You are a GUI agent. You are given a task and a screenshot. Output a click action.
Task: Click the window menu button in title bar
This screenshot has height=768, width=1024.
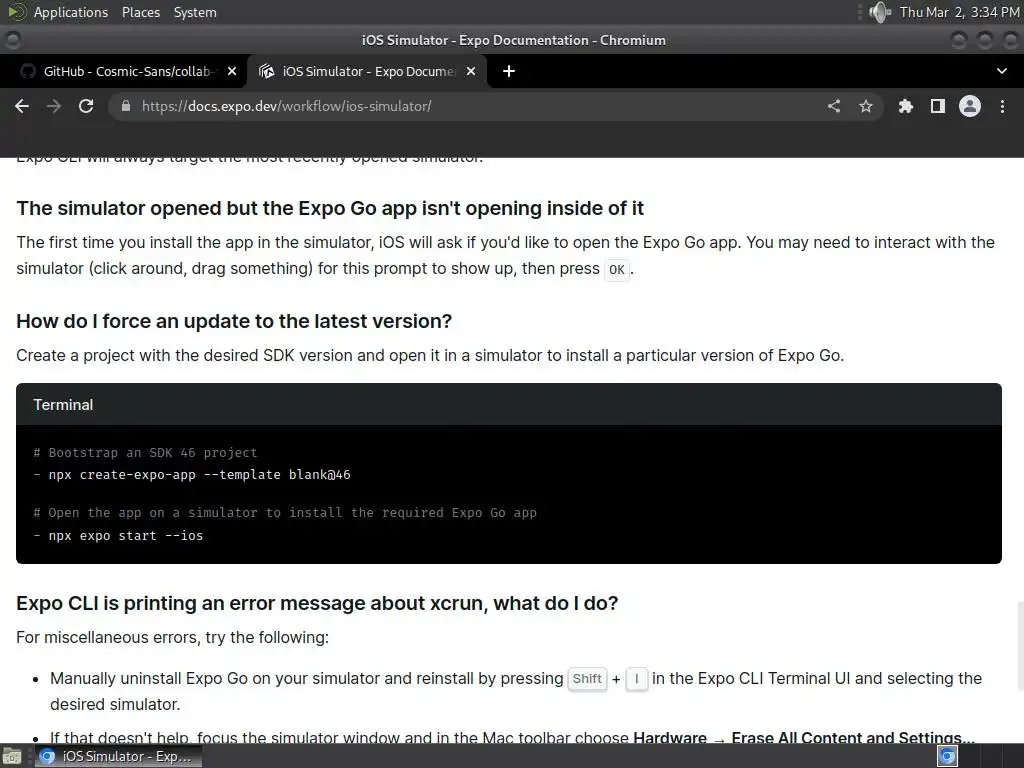pos(12,40)
